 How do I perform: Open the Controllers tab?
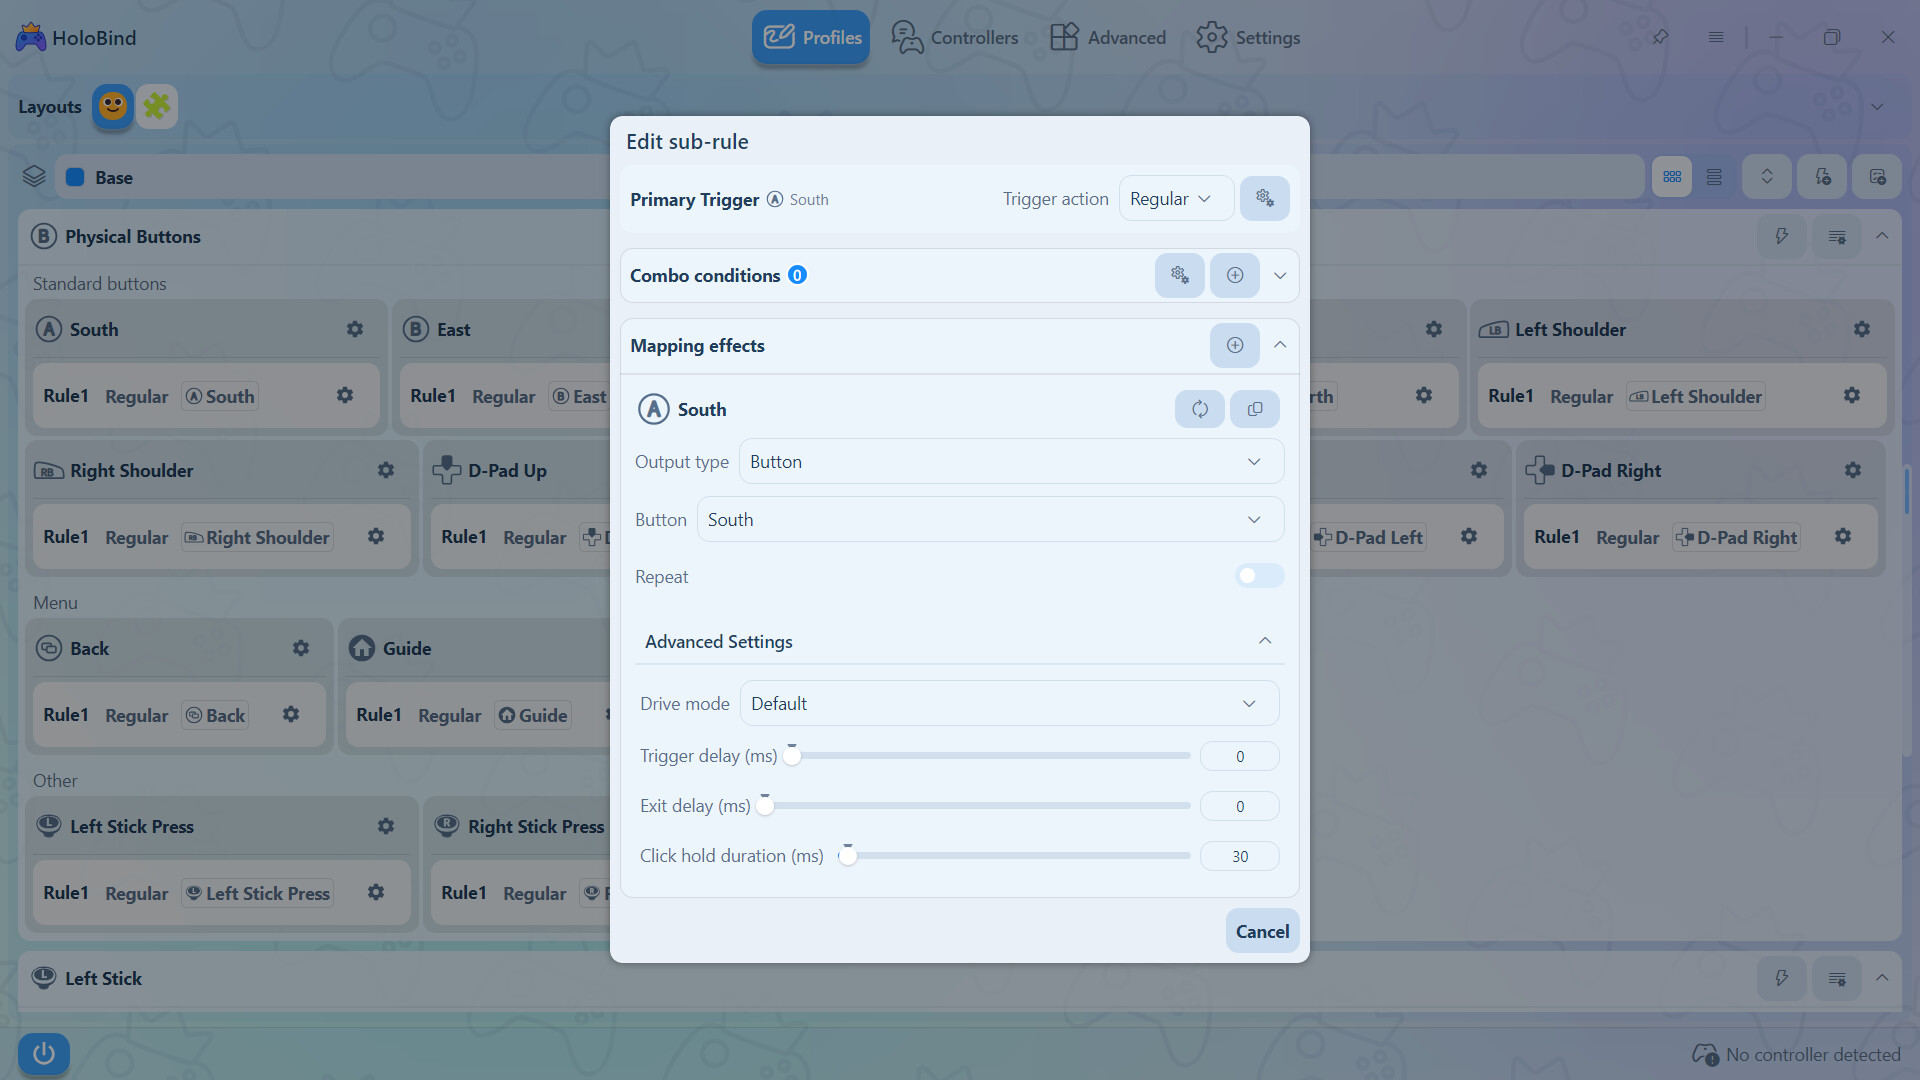pyautogui.click(x=954, y=37)
